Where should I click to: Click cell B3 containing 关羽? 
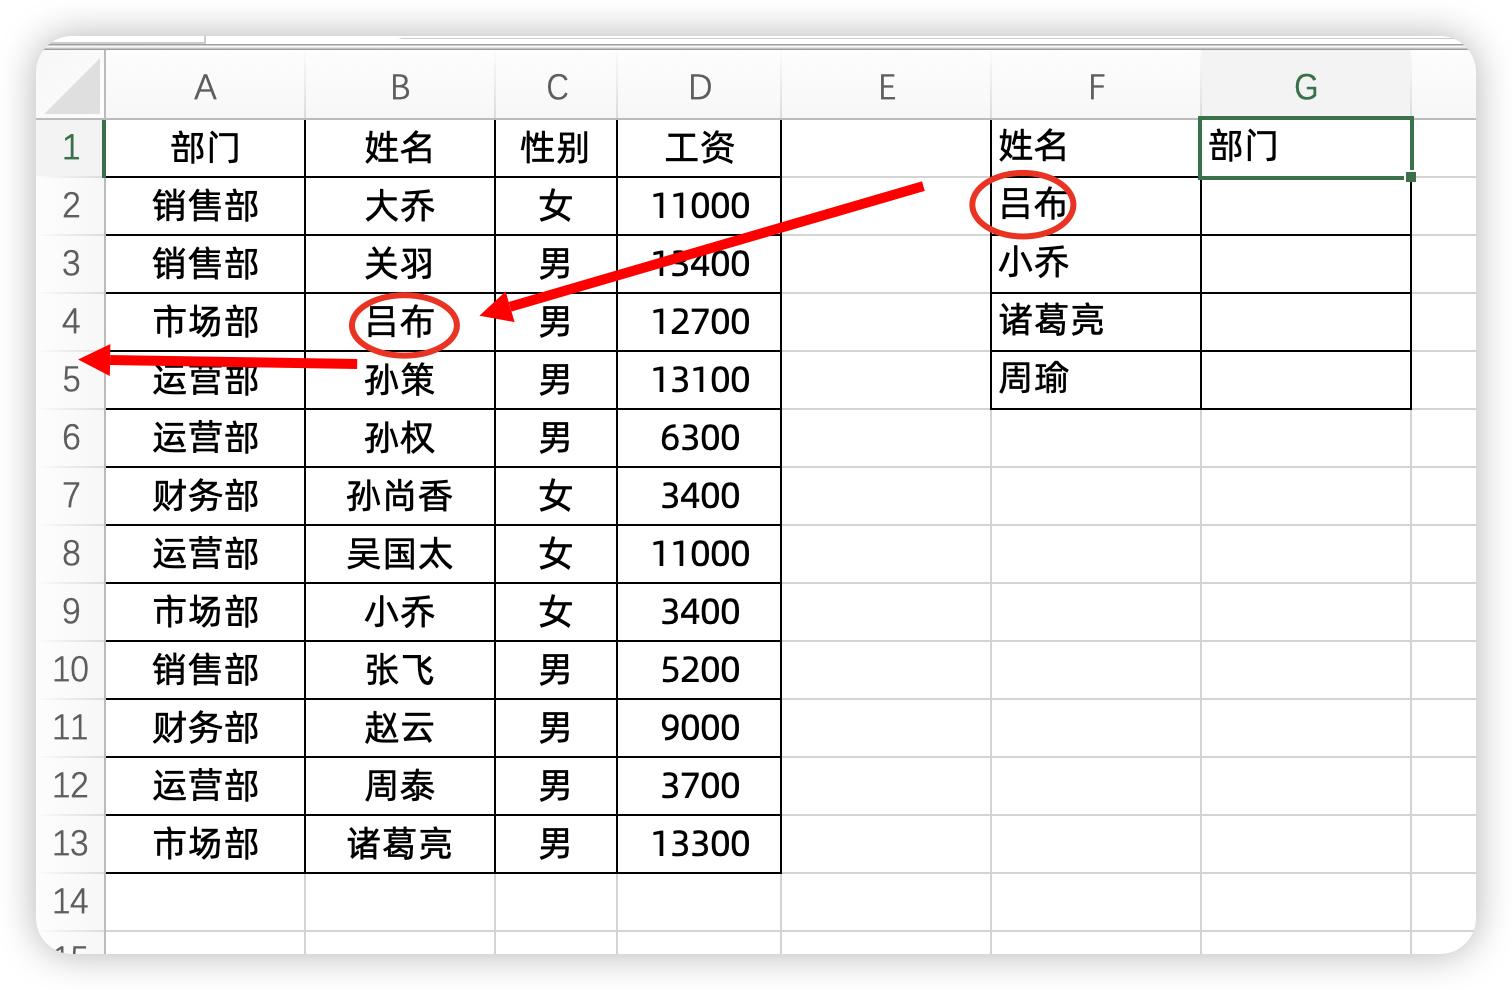pyautogui.click(x=400, y=264)
